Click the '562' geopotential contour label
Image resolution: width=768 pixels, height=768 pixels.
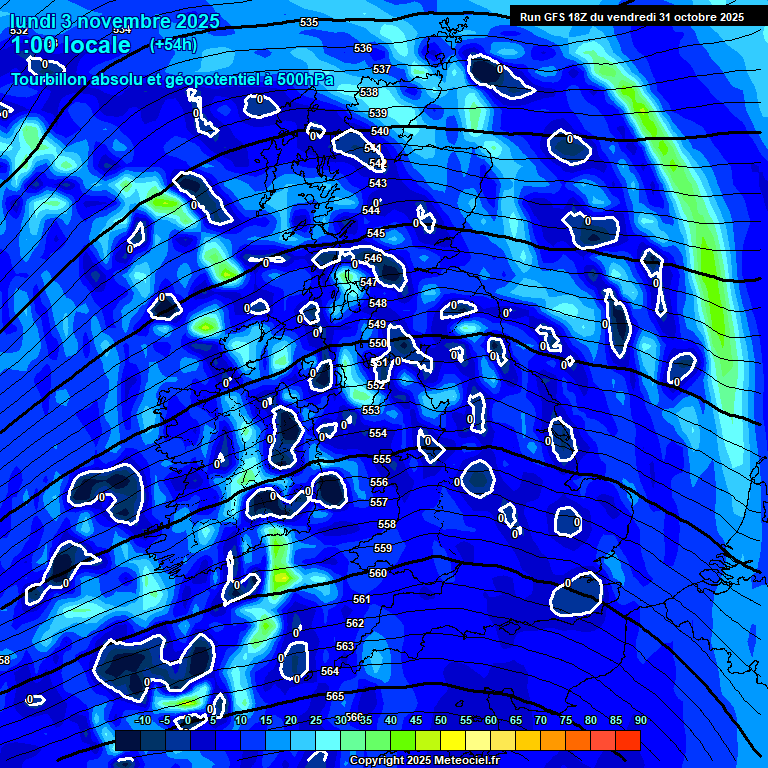point(355,623)
